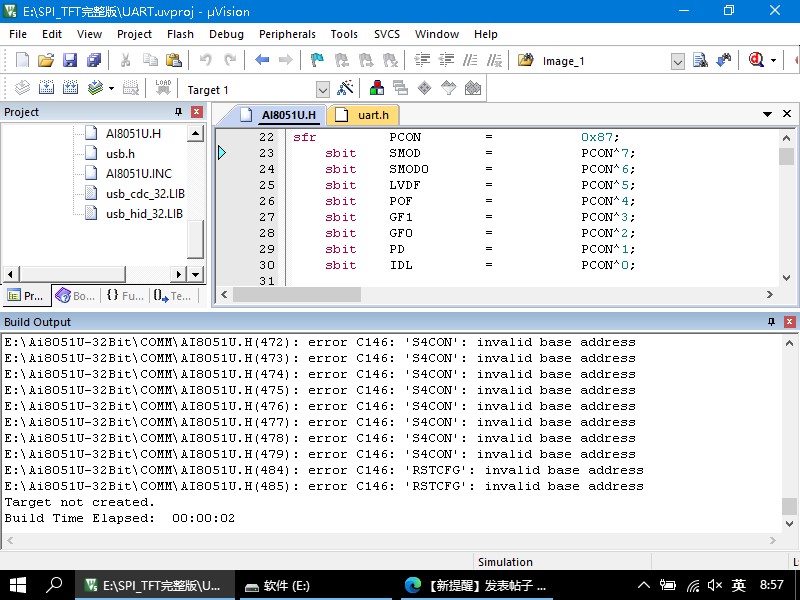The height and width of the screenshot is (600, 800).
Task: Click the editor horizontal scrollbar thumb
Action: (x=297, y=294)
